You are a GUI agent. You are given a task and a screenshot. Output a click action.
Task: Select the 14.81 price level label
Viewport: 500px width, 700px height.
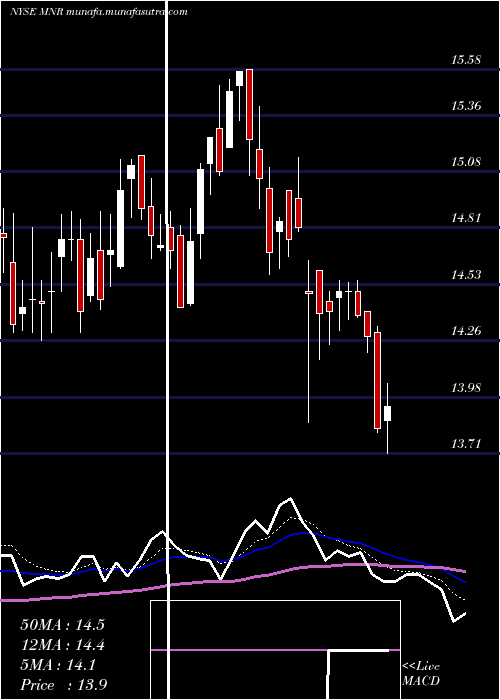[x=466, y=218]
